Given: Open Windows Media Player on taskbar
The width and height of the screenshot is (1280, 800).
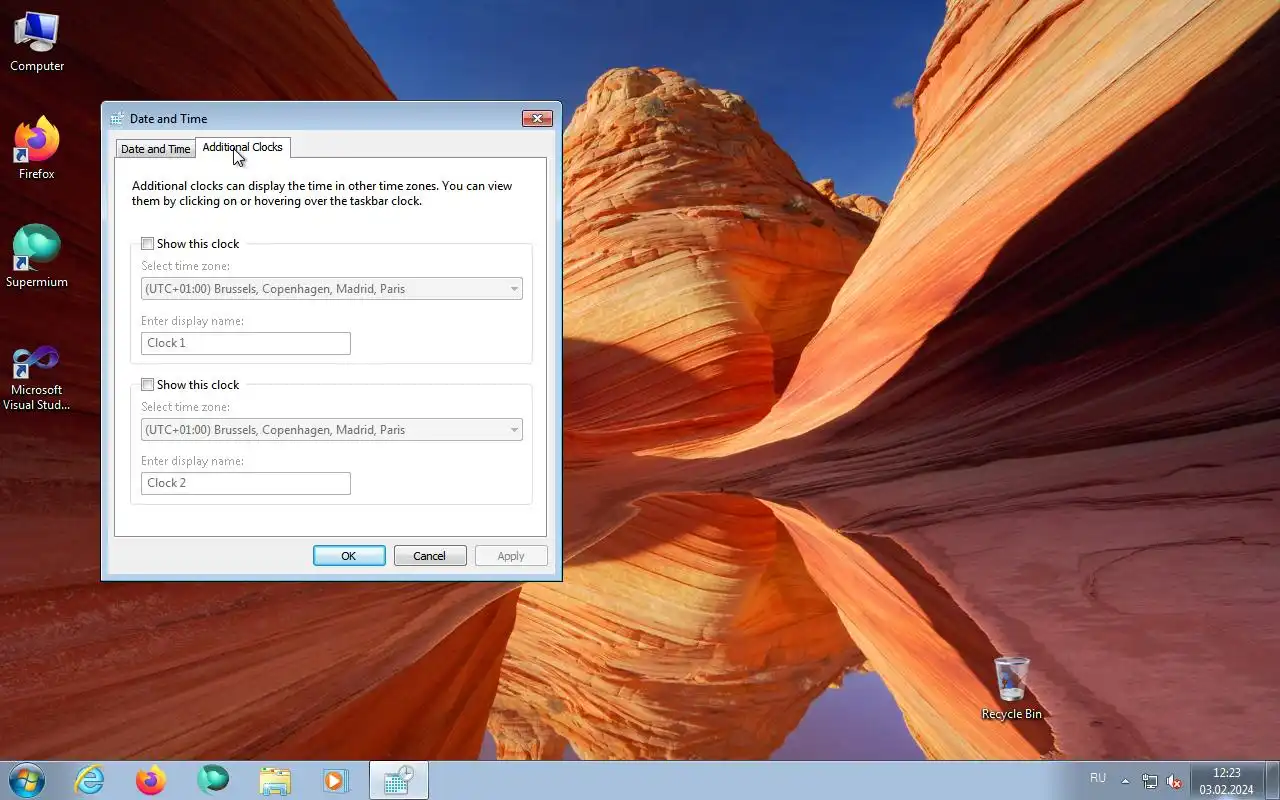Looking at the screenshot, I should pos(335,780).
